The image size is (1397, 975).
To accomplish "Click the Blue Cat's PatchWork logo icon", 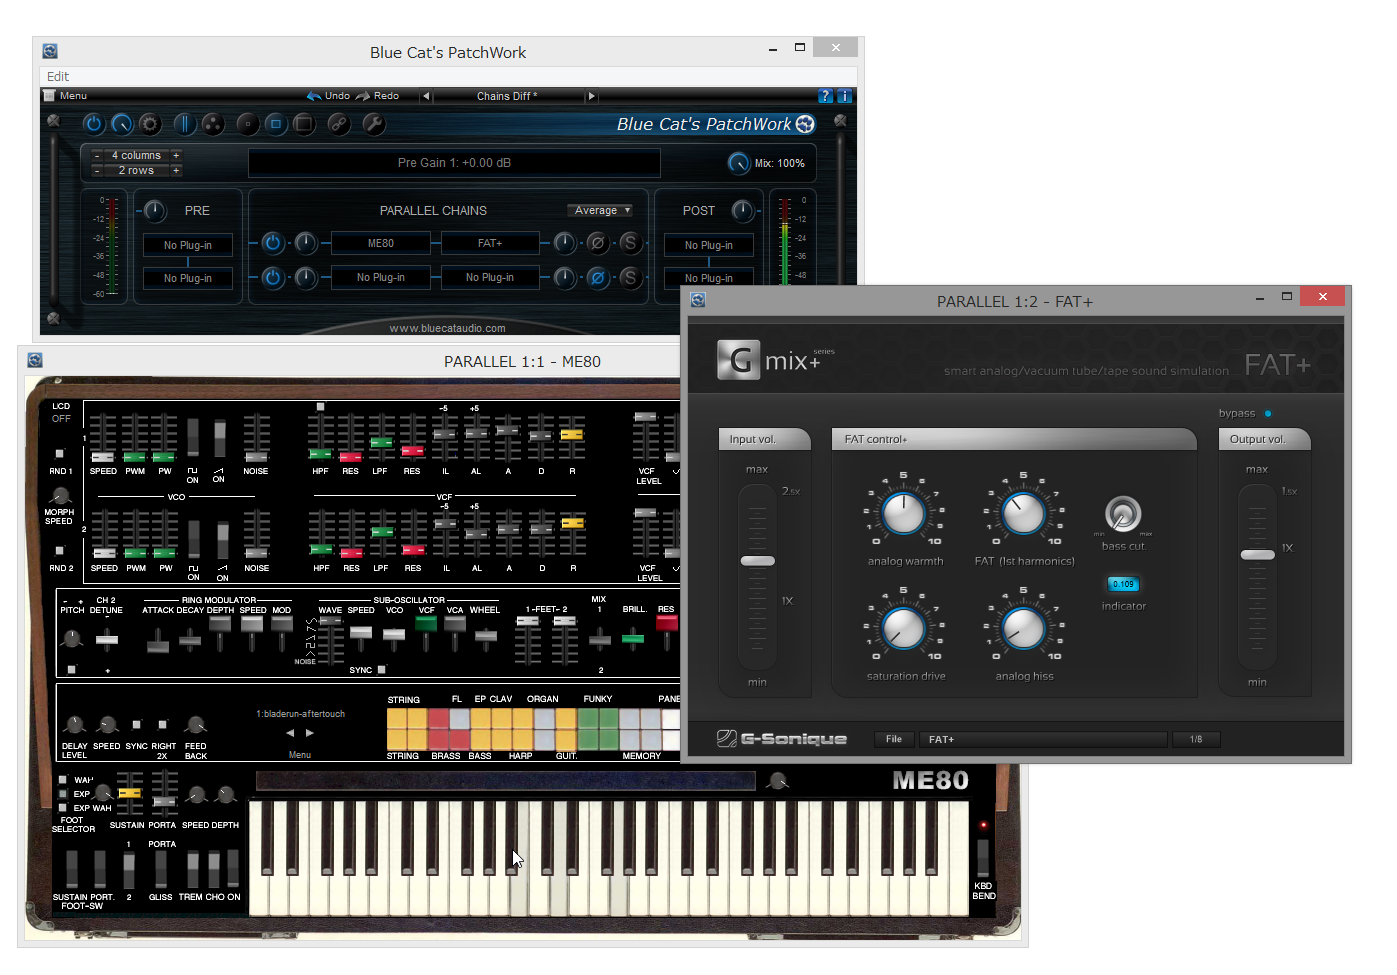I will point(805,124).
